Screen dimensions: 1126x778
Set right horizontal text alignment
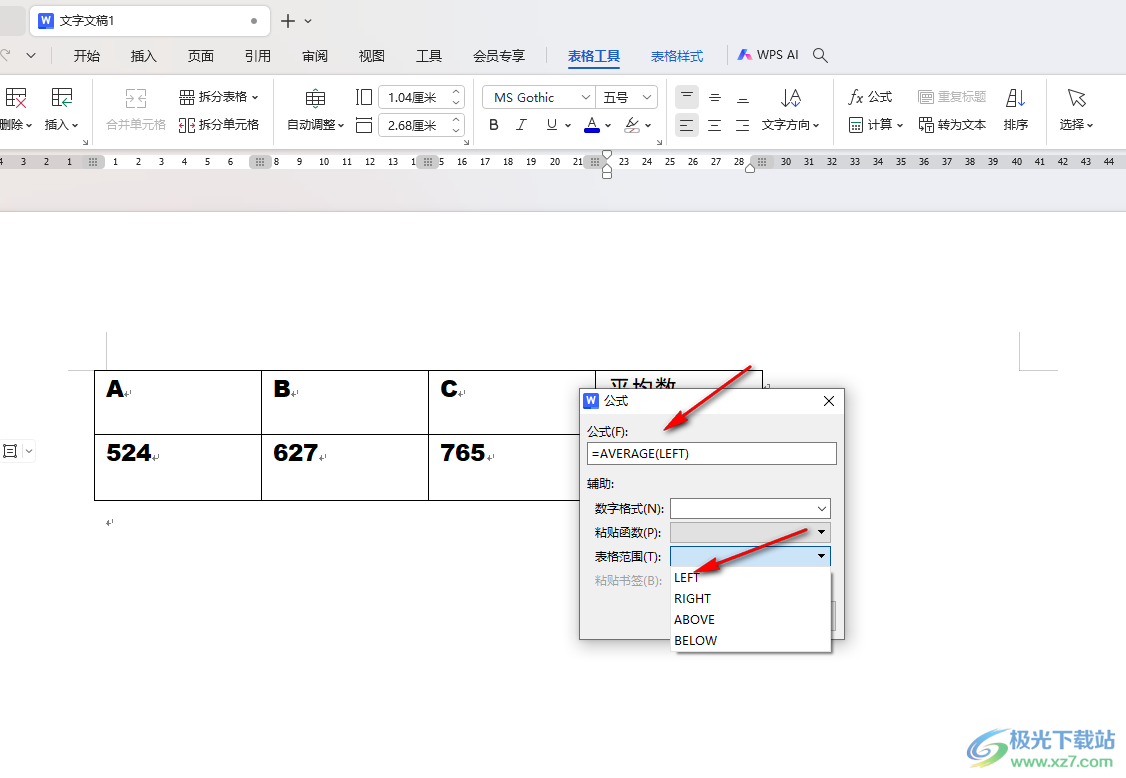743,126
